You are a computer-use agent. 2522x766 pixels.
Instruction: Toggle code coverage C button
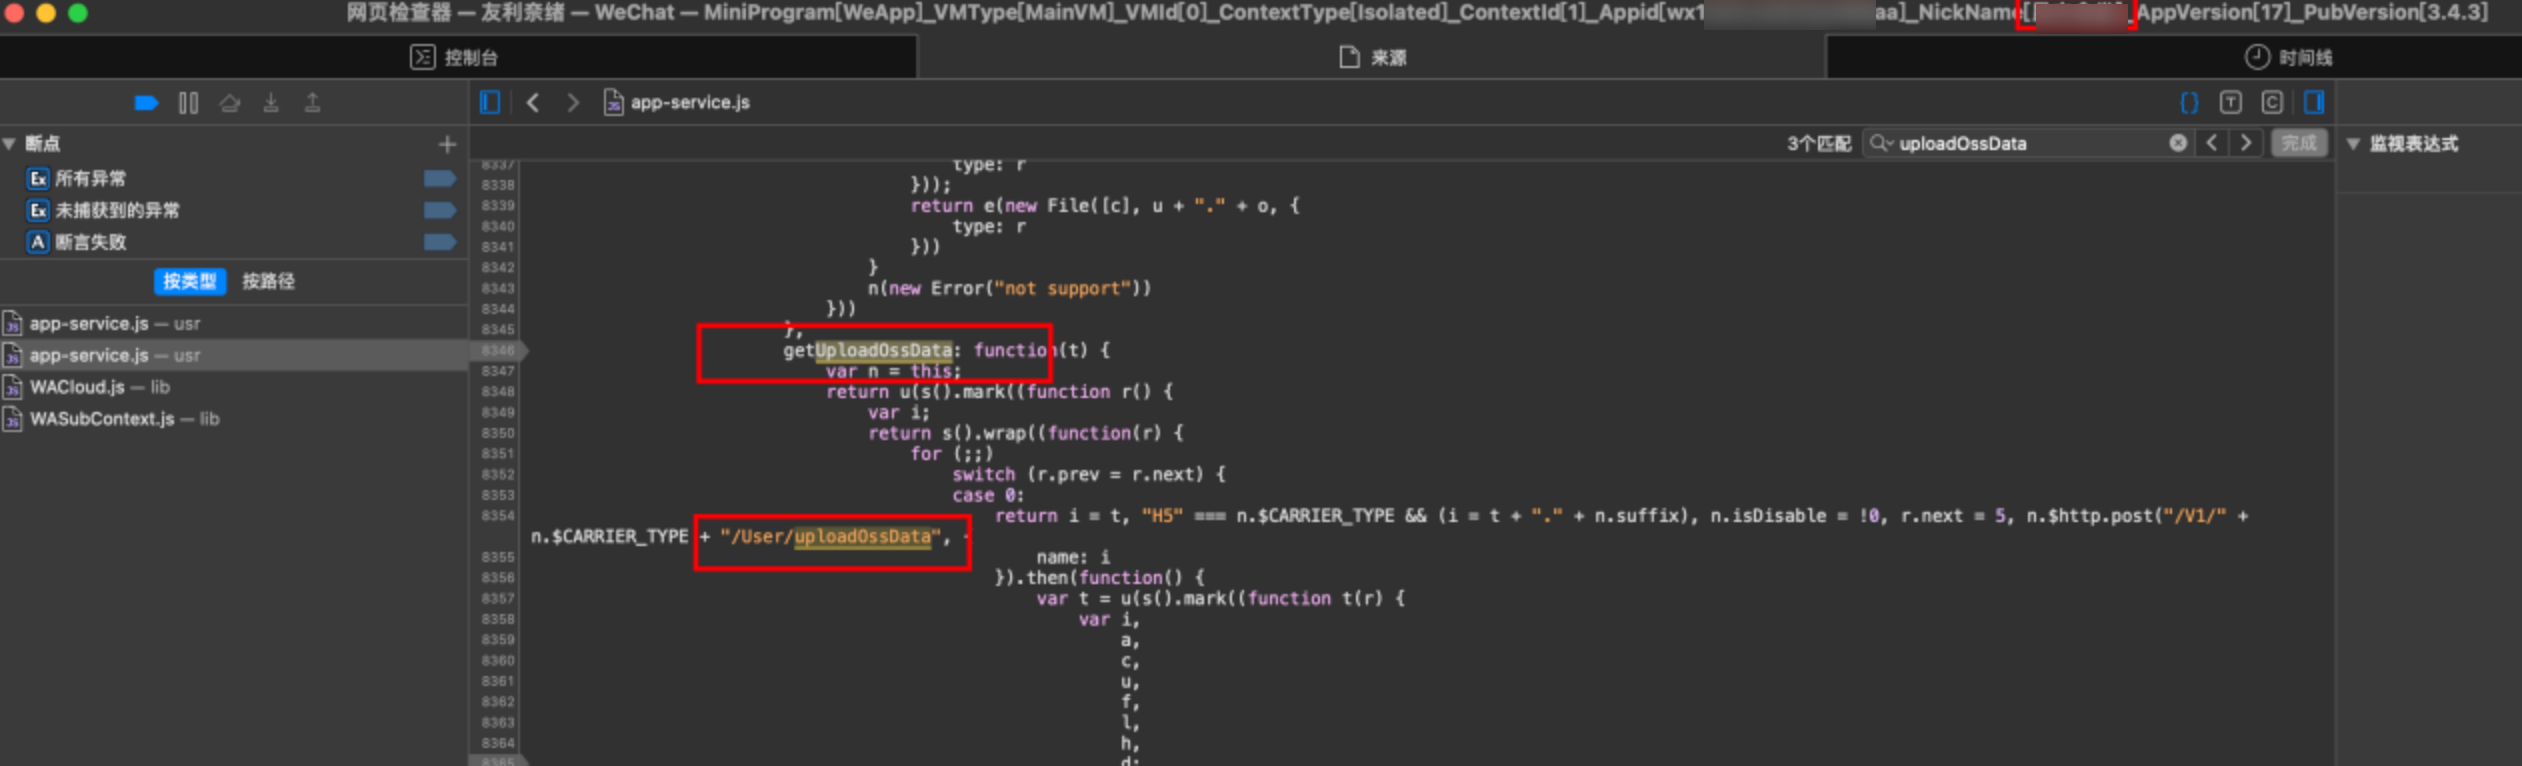click(2272, 103)
